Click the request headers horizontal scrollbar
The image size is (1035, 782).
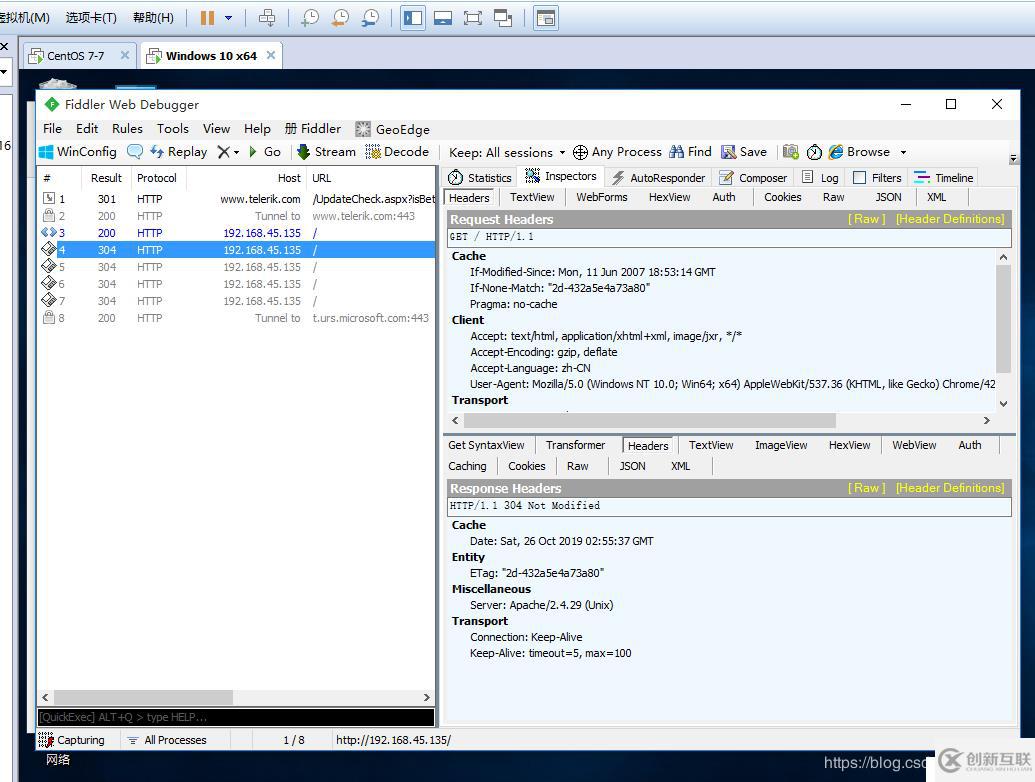coord(650,420)
